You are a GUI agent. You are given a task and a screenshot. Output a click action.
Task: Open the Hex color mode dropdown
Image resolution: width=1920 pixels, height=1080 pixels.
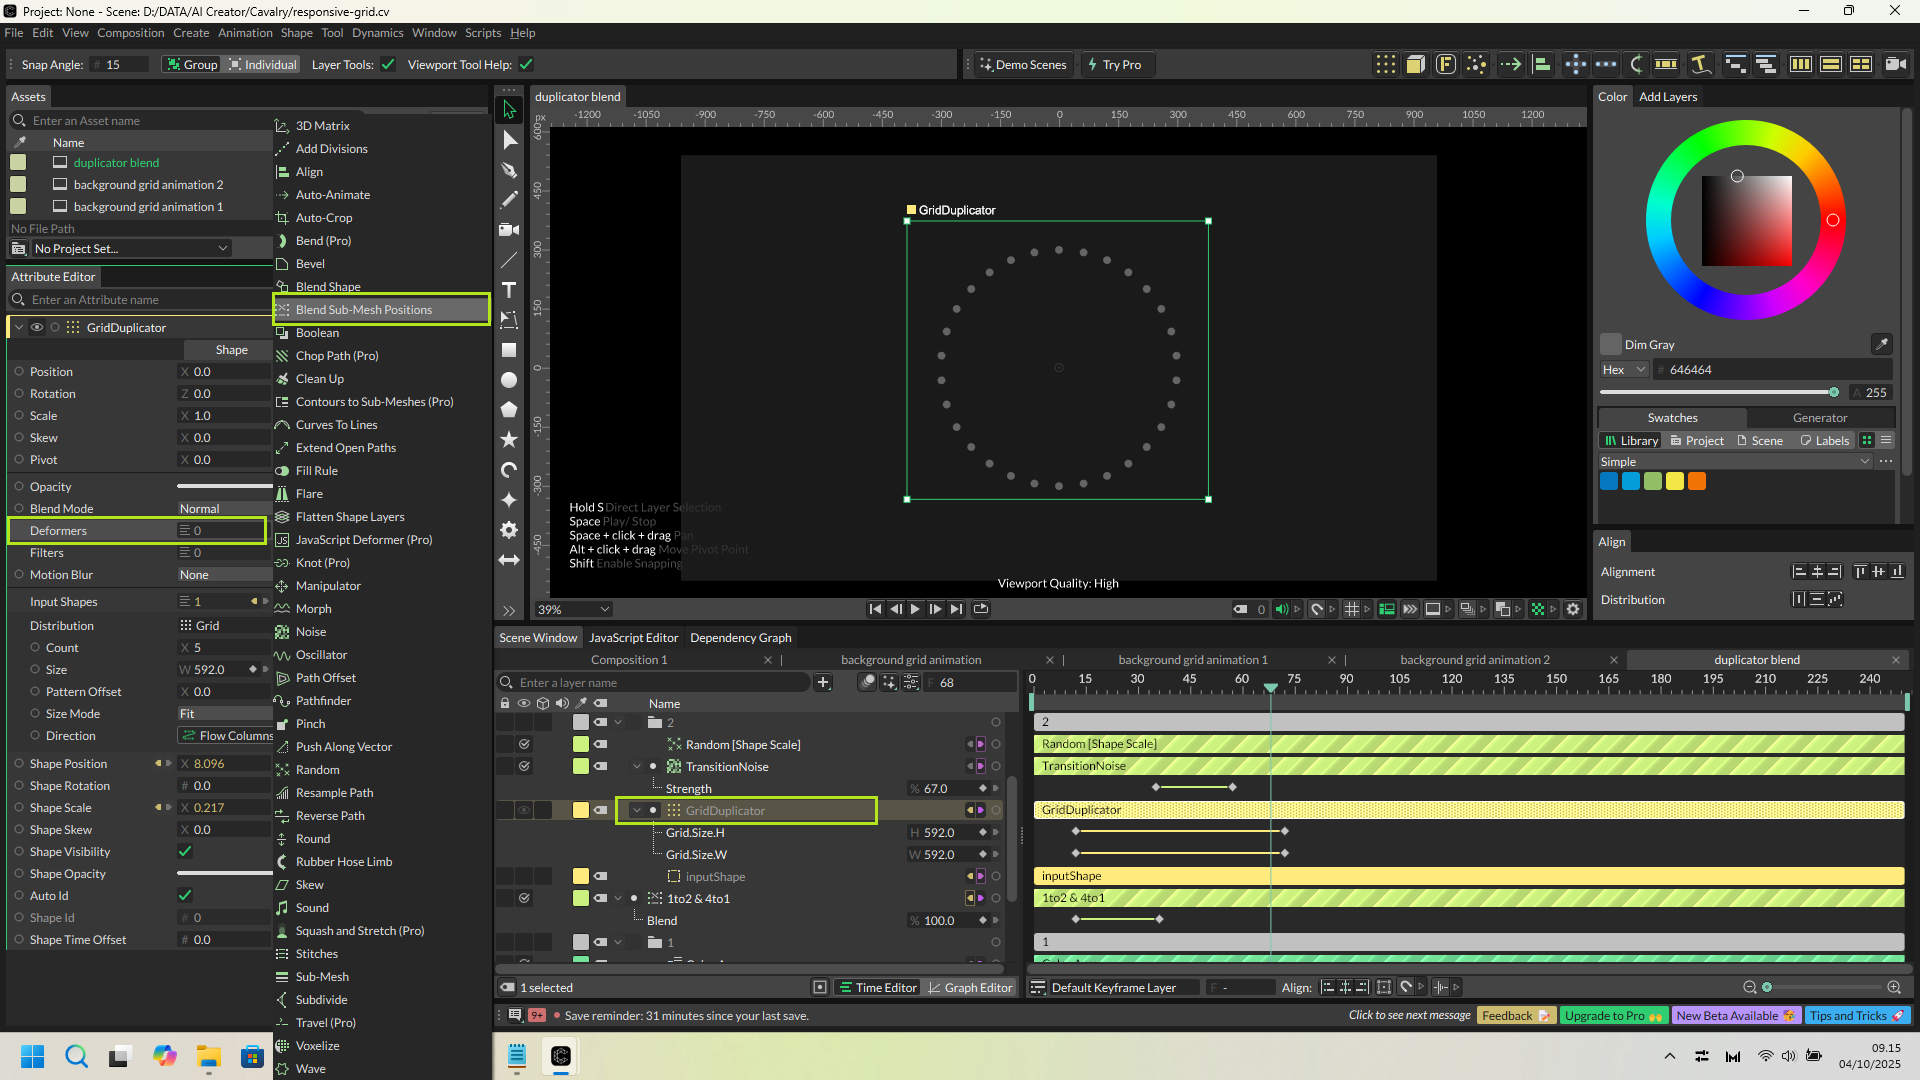[x=1623, y=370]
